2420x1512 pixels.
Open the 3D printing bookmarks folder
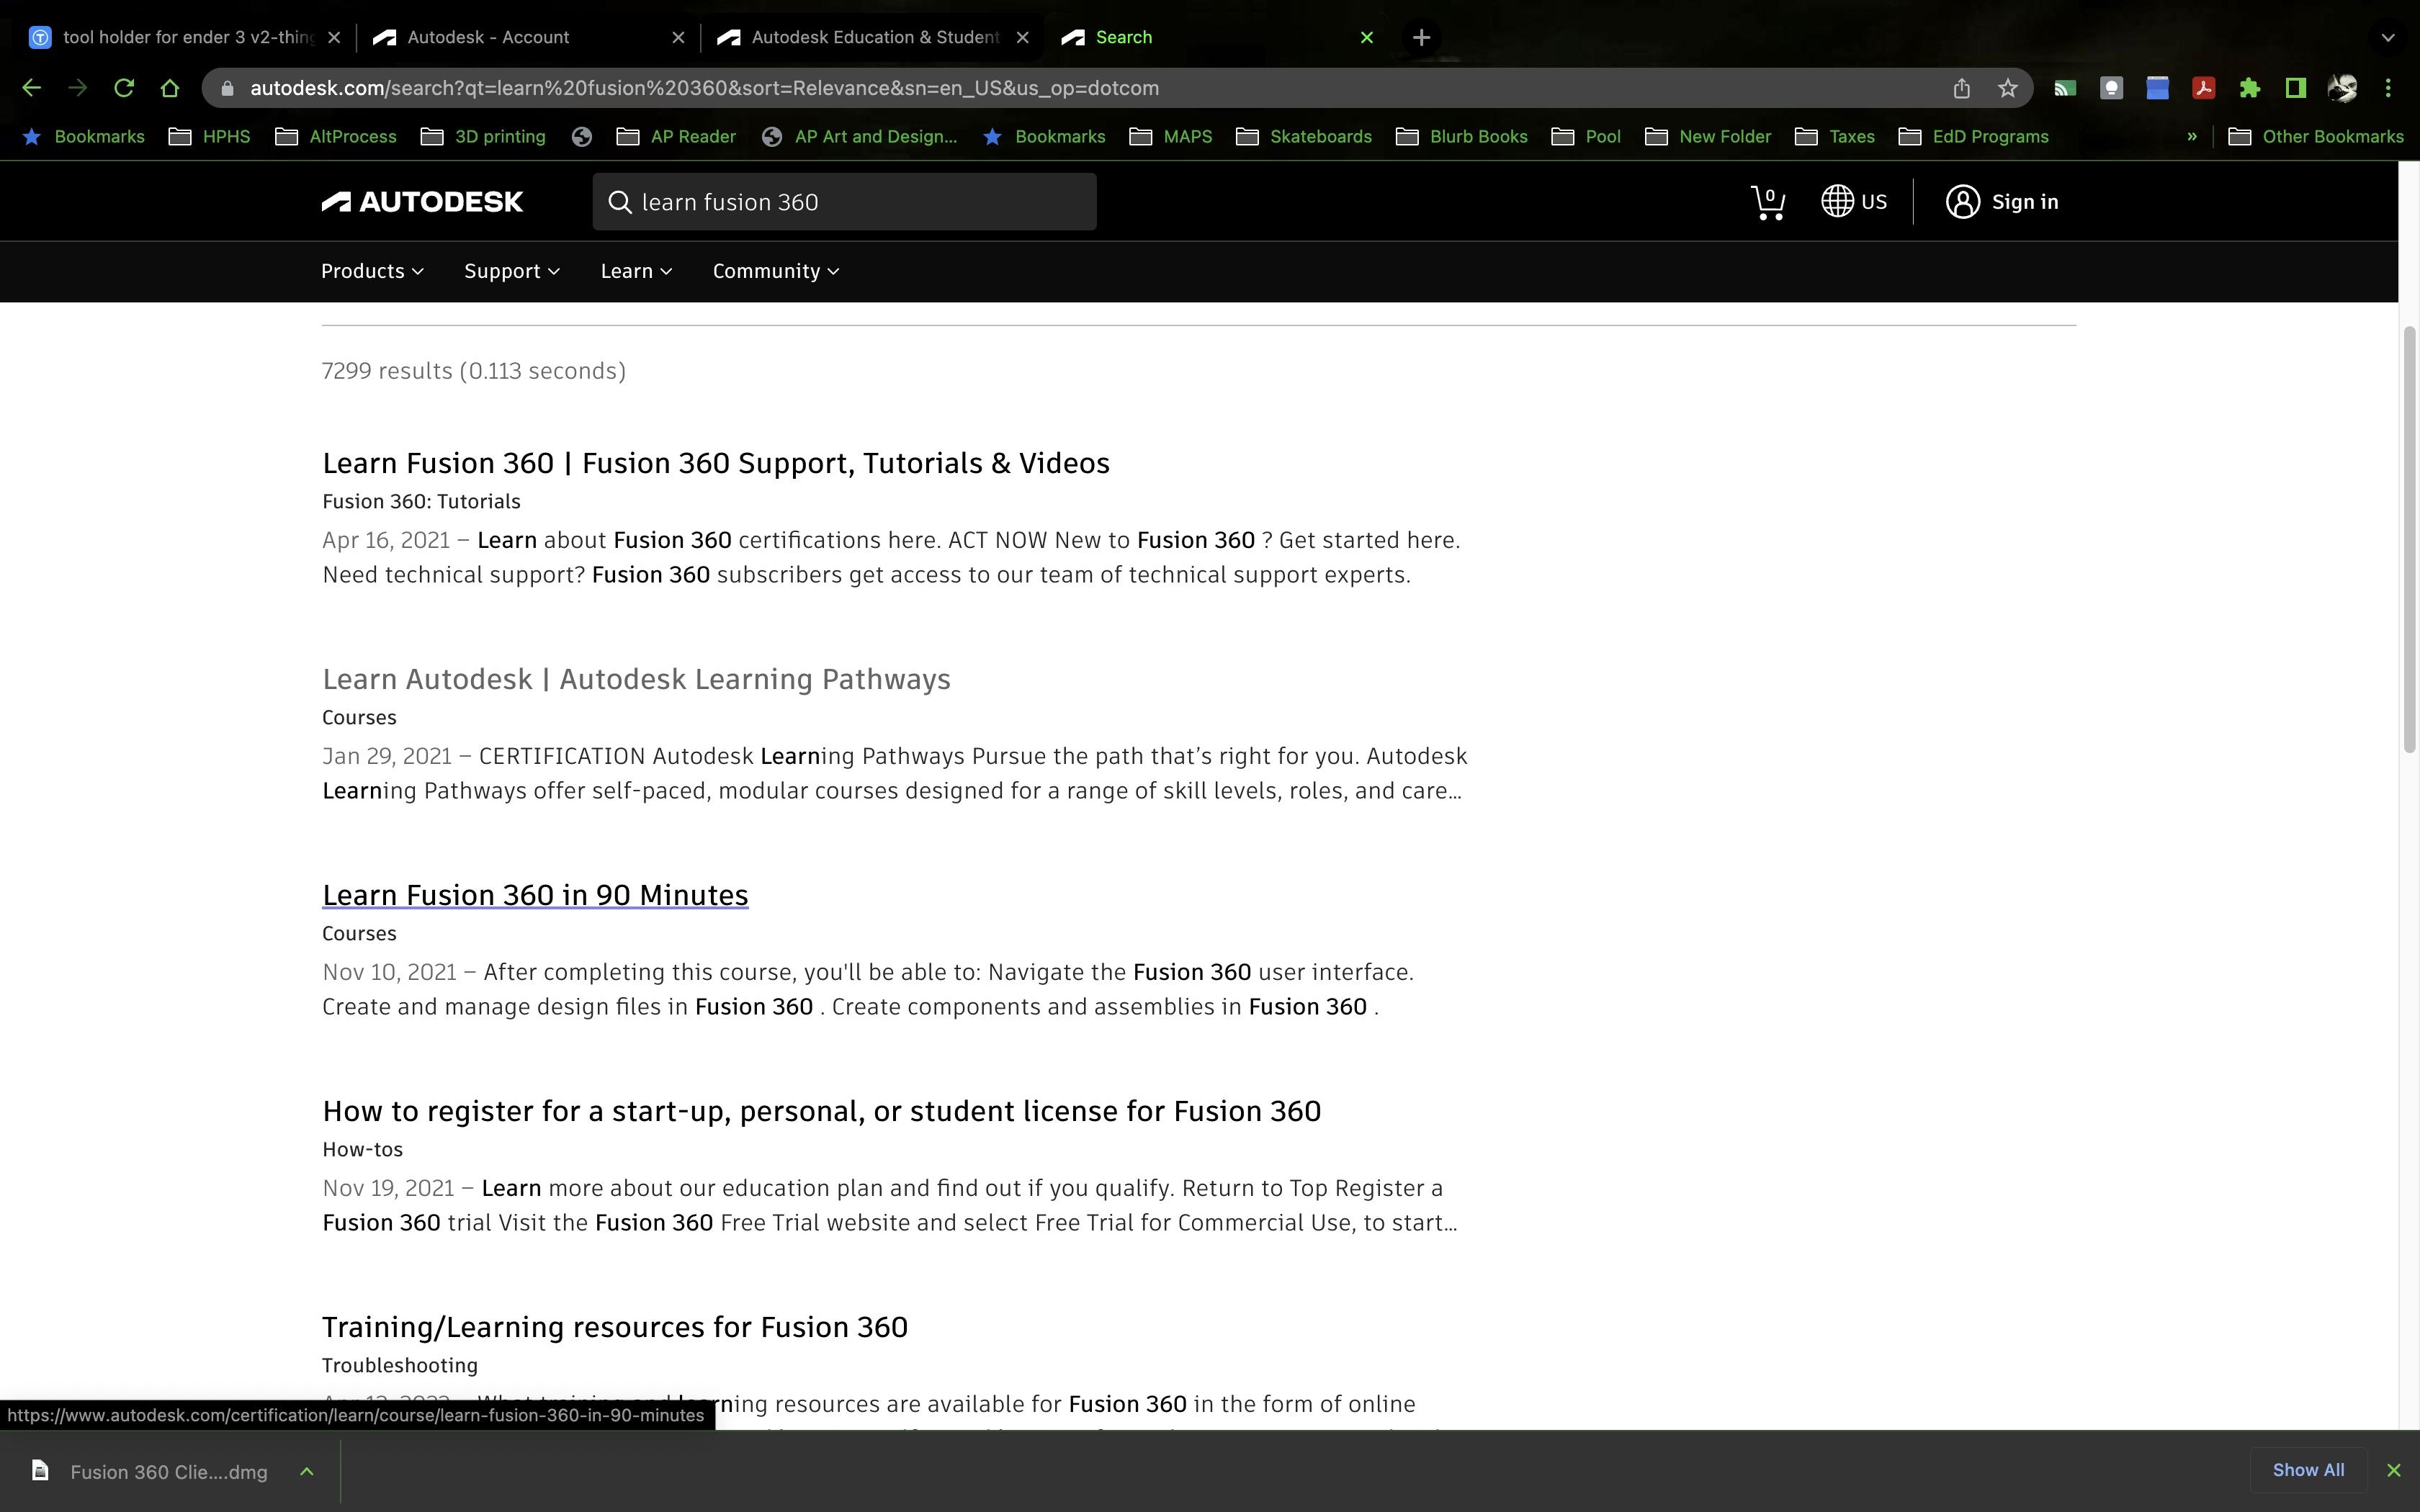click(483, 136)
